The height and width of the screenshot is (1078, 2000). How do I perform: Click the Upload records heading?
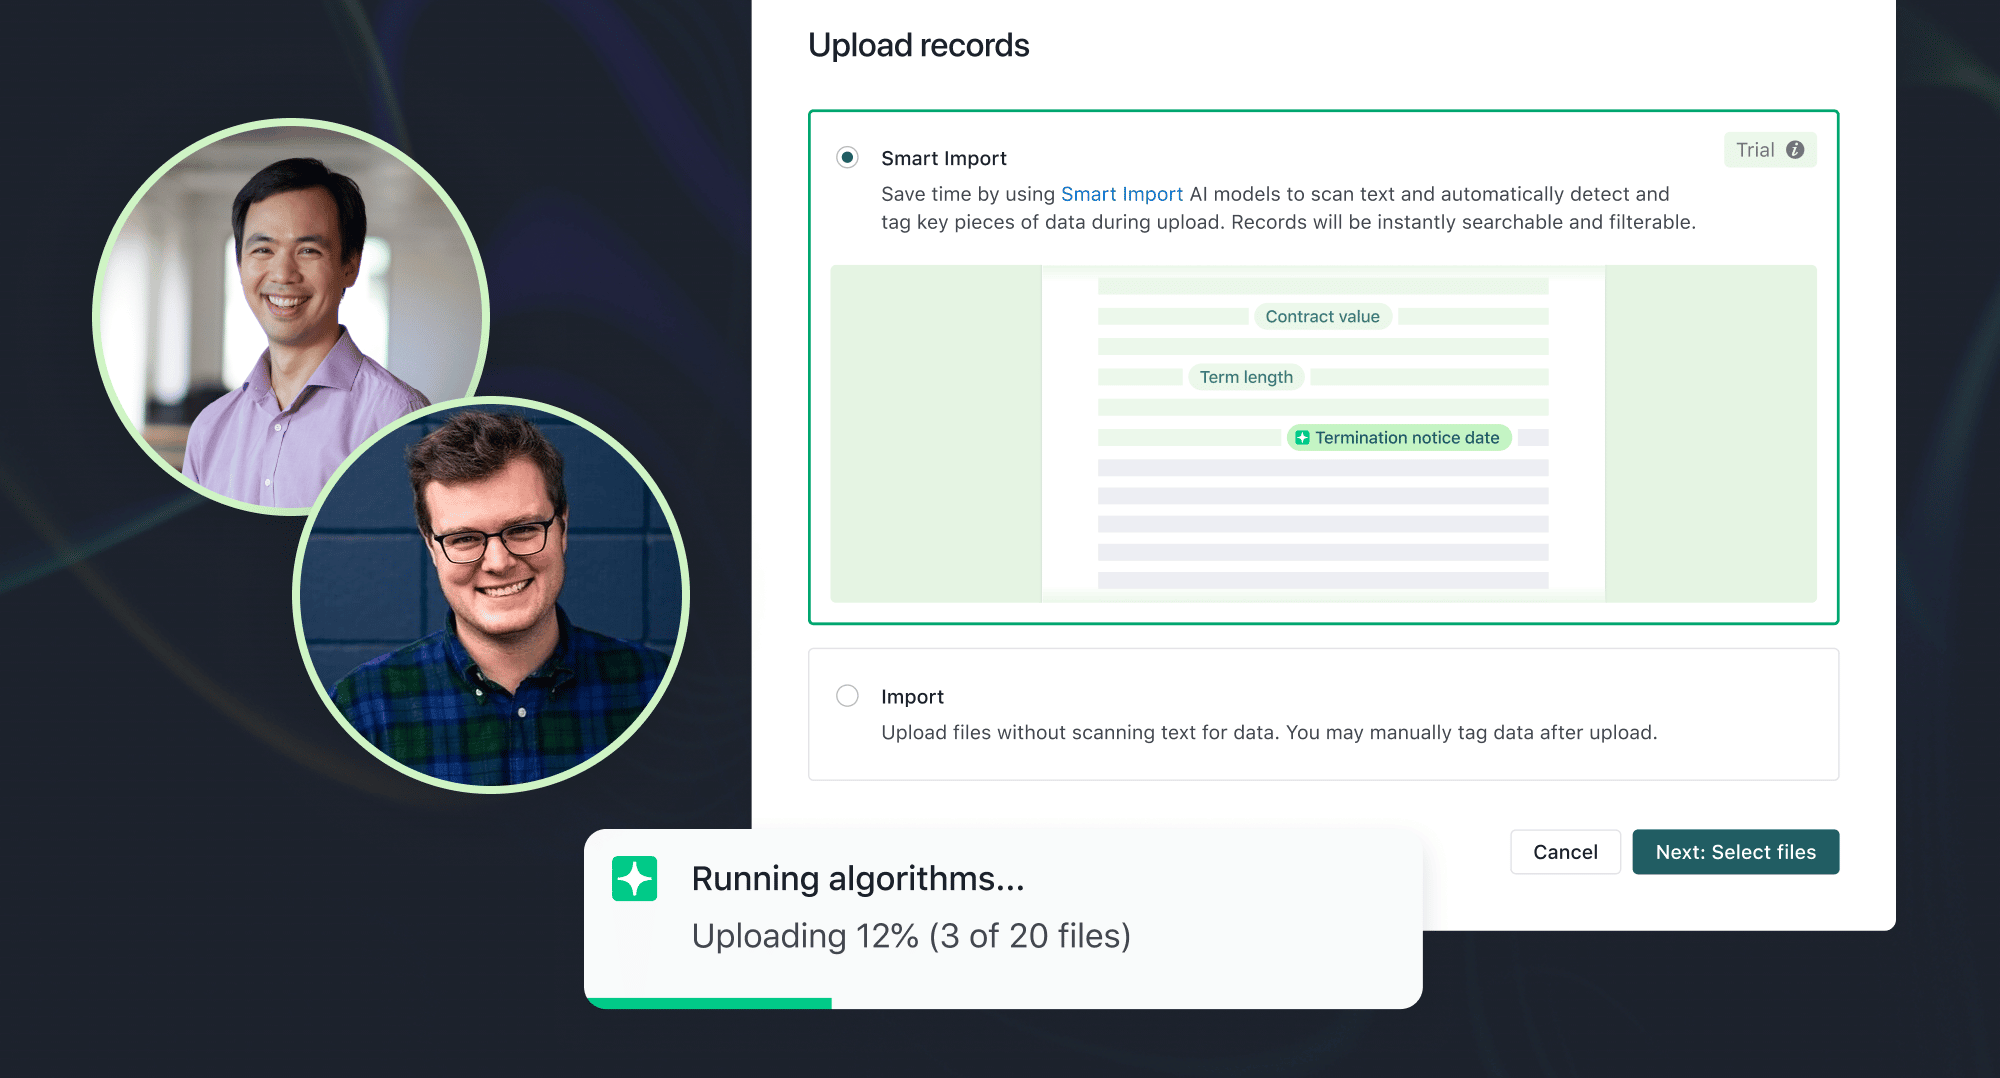(918, 45)
